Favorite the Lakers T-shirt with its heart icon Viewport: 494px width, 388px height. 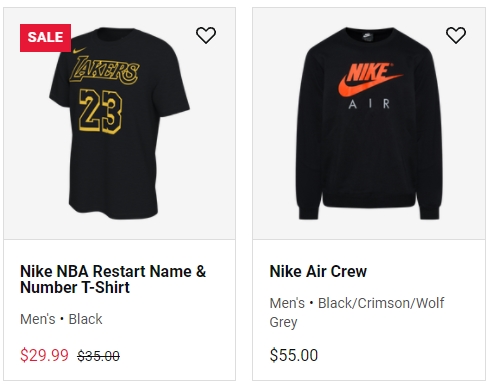pos(206,35)
